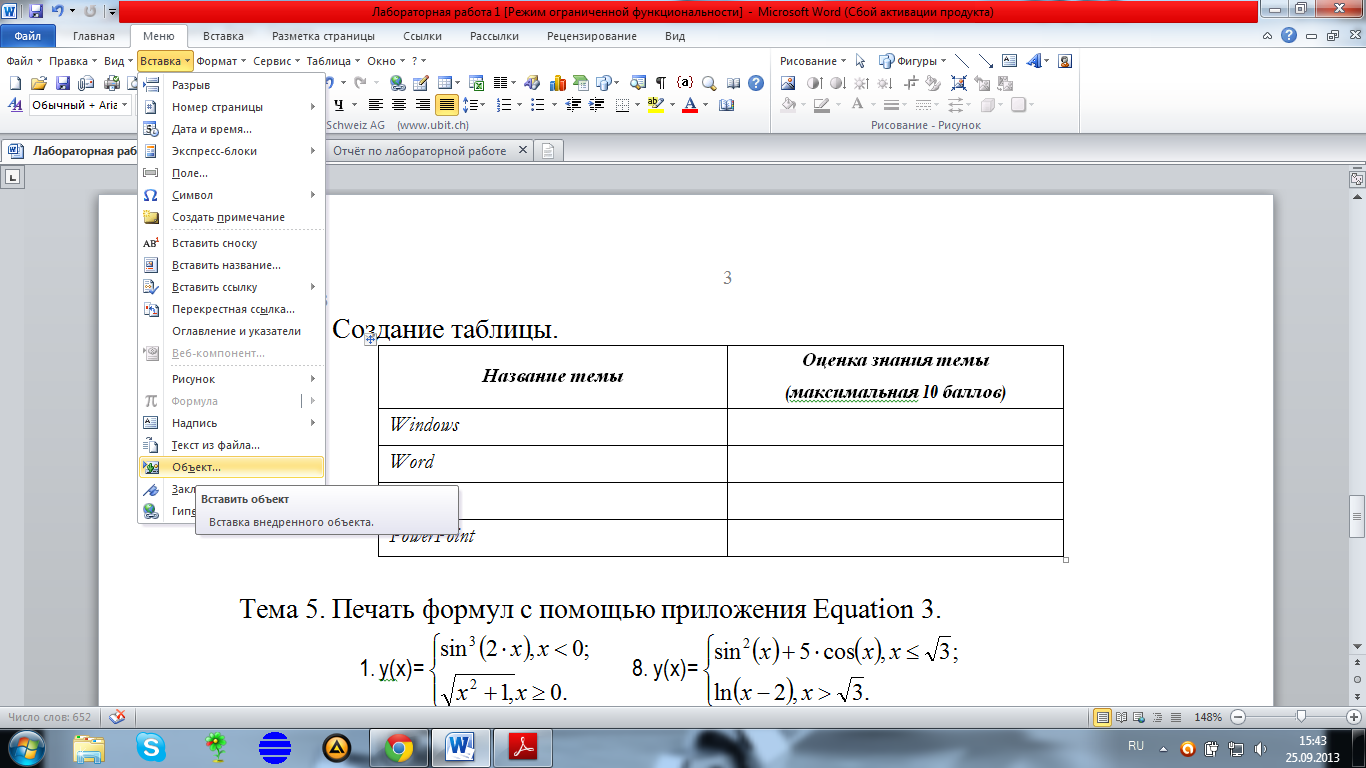Switch to Отчёт по лабораторной работе document tab
This screenshot has height=768, width=1366.
419,151
